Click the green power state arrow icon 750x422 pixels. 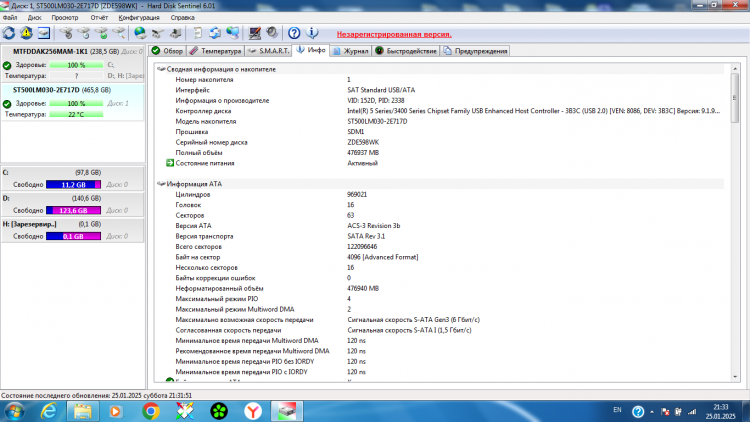point(170,163)
